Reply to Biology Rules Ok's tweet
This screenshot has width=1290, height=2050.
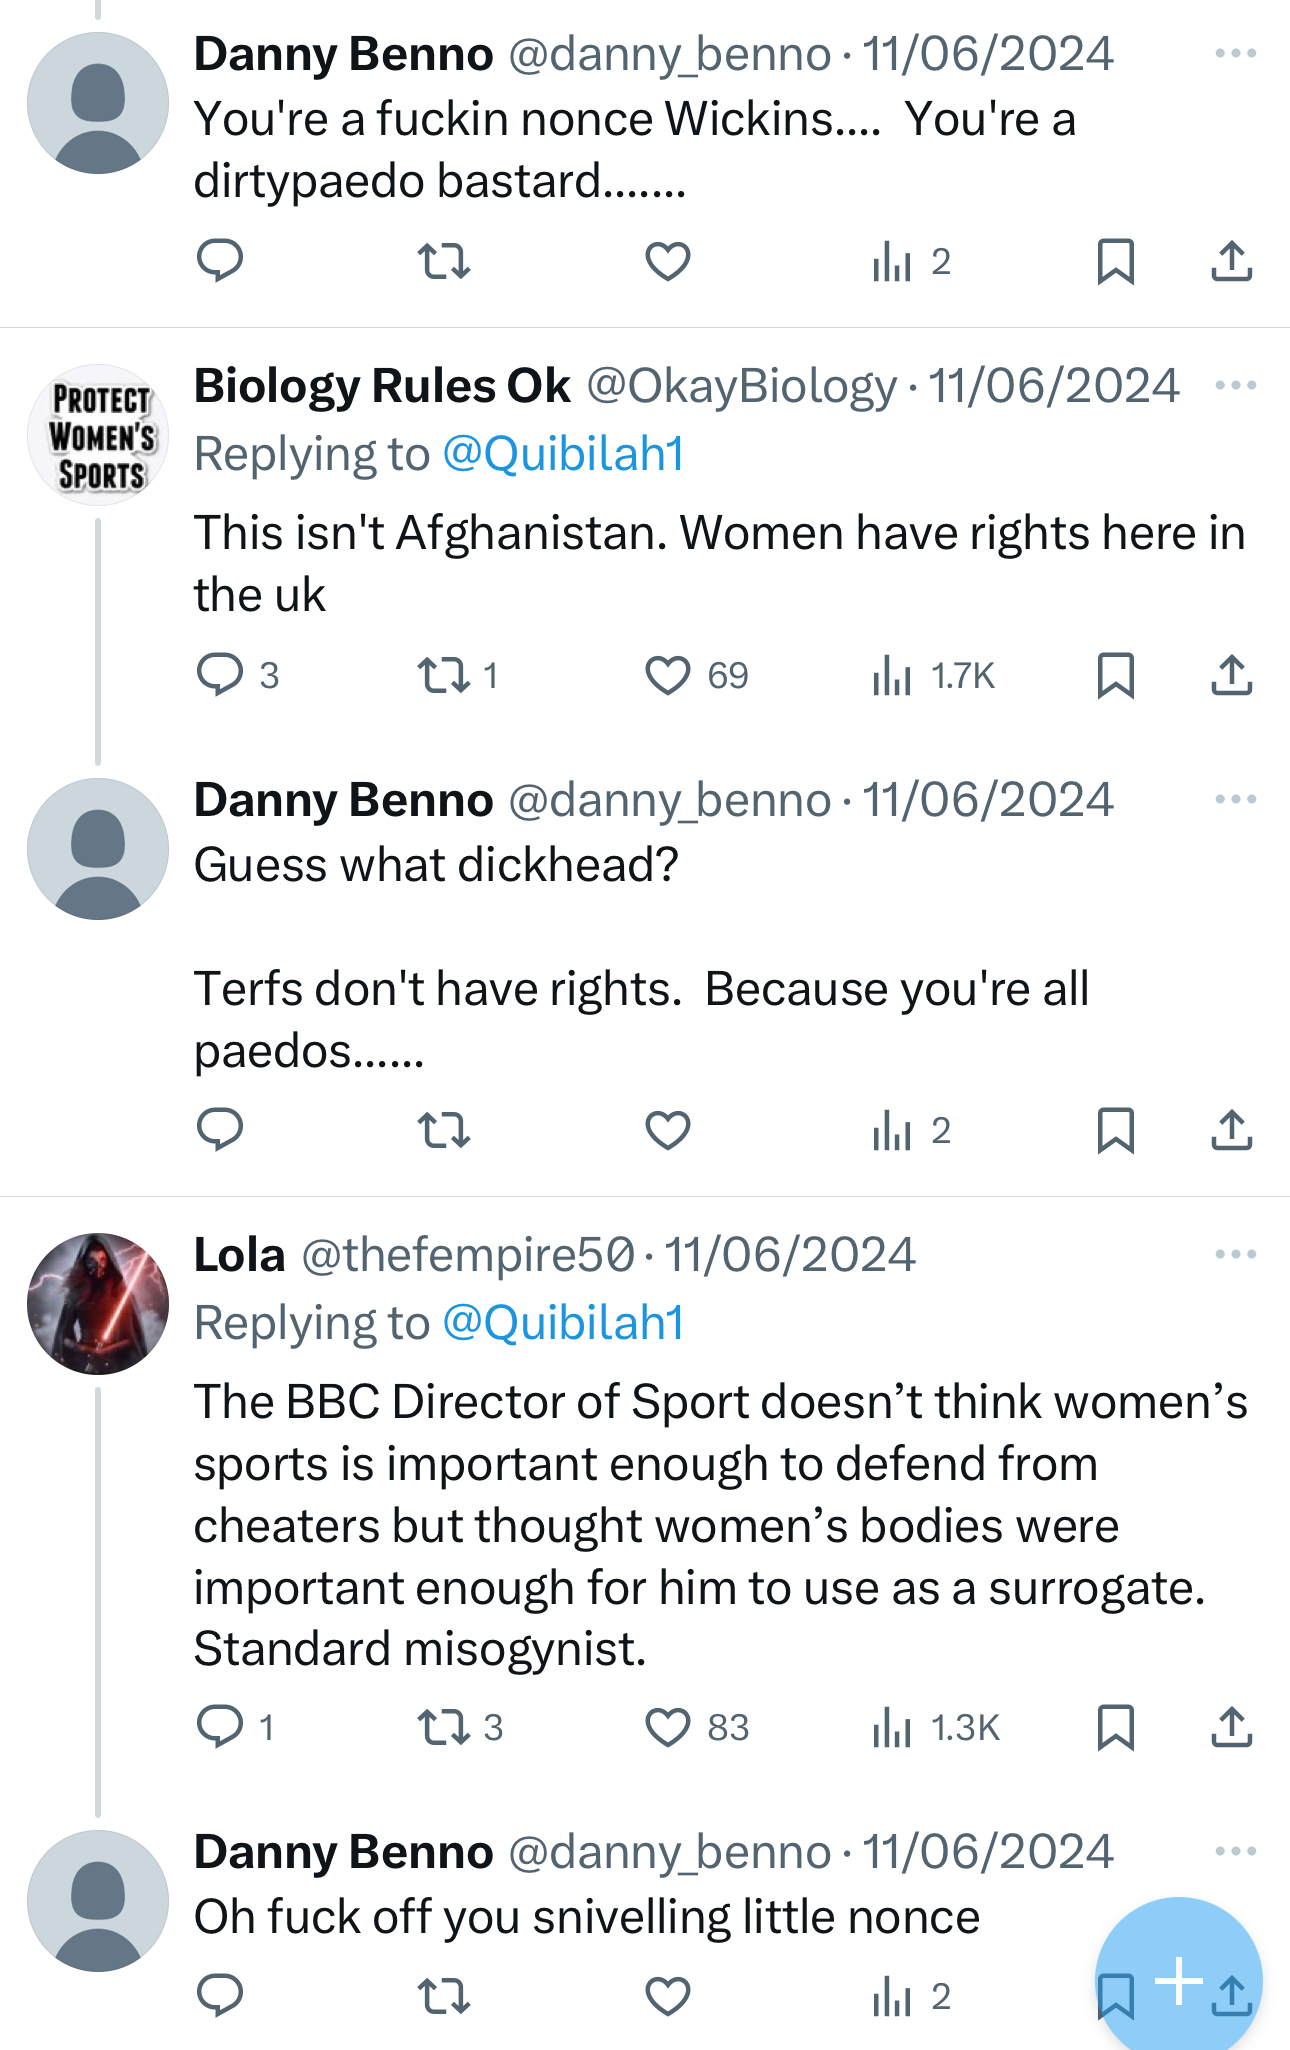[220, 675]
